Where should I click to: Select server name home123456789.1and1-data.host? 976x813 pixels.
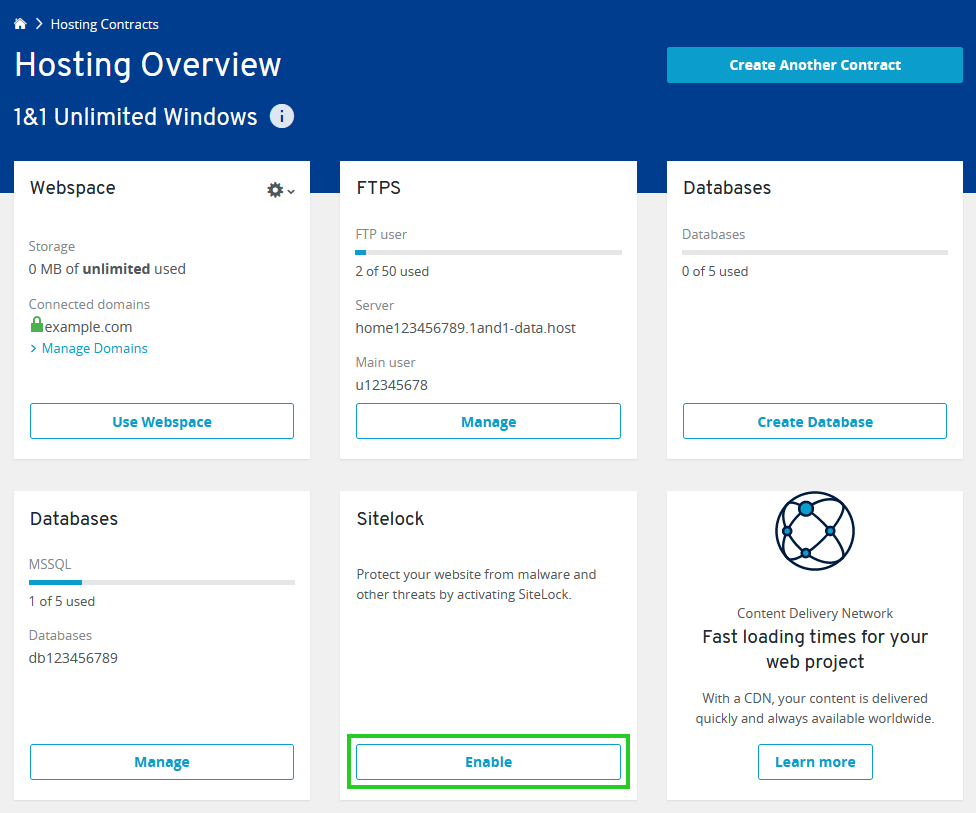coord(466,328)
